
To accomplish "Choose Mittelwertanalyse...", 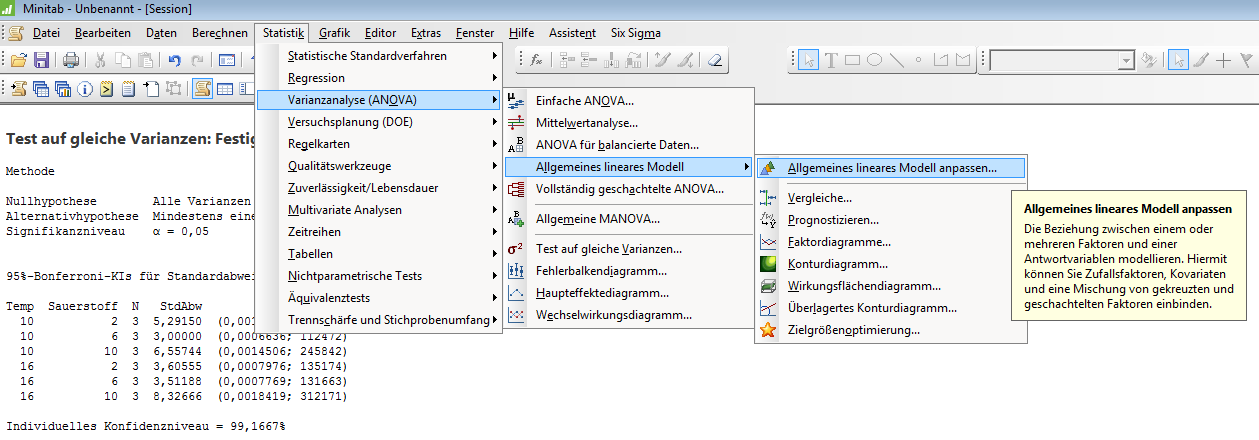I will [628, 123].
